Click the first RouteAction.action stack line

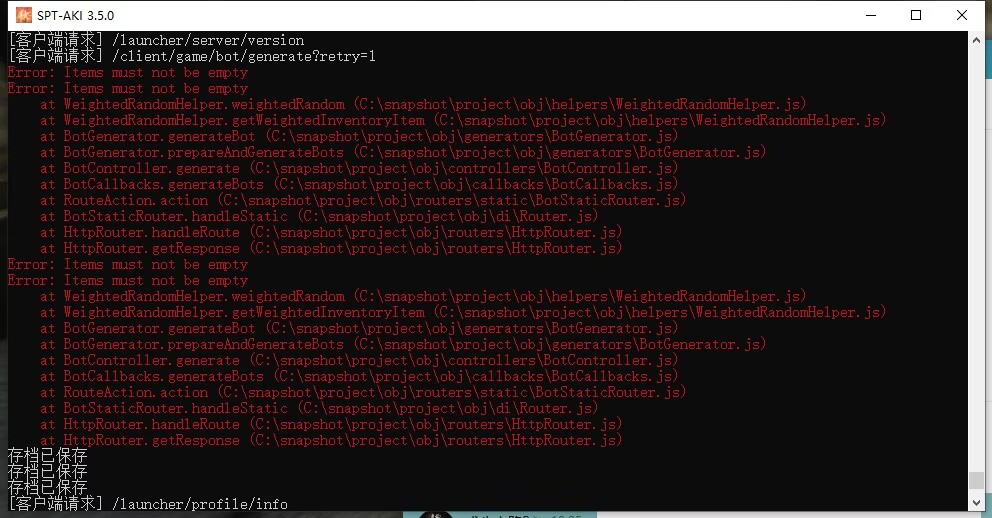click(x=363, y=200)
